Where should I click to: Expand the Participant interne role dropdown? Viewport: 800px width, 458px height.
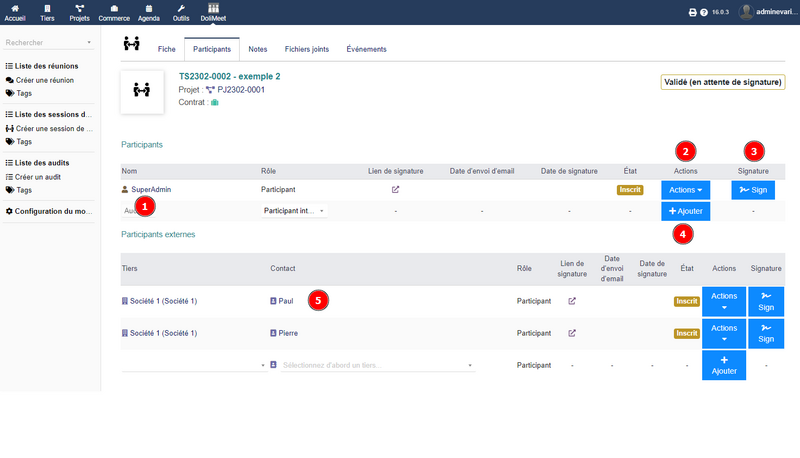pyautogui.click(x=293, y=211)
